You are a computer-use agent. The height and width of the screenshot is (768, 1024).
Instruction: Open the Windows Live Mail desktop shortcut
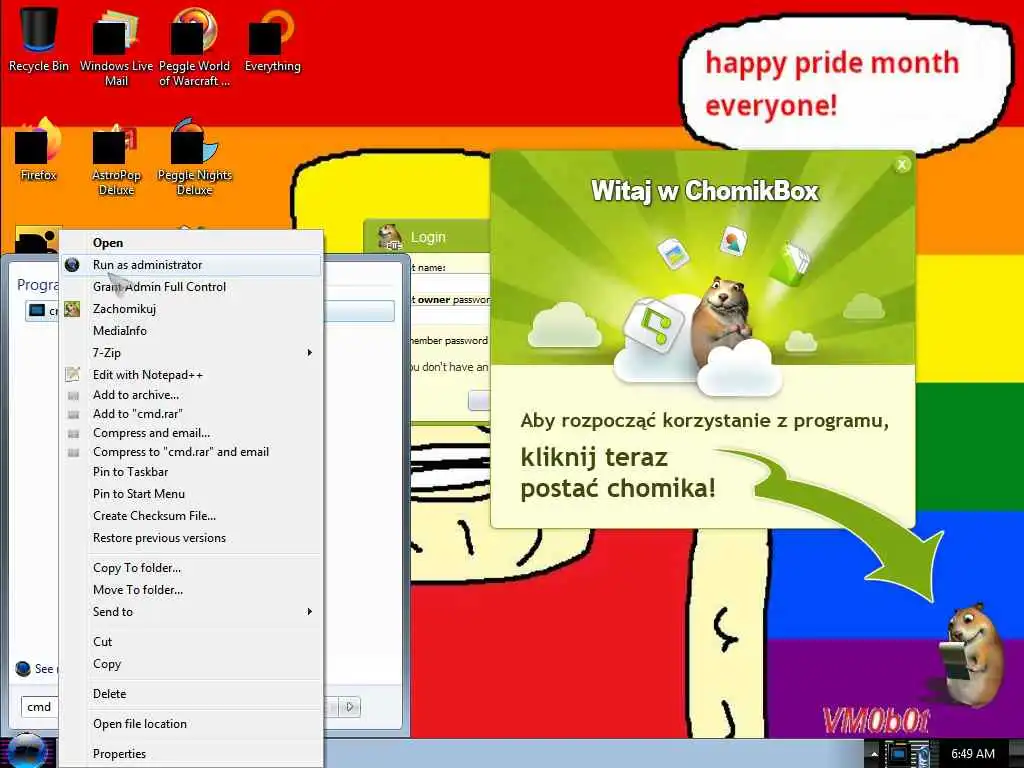tap(116, 46)
